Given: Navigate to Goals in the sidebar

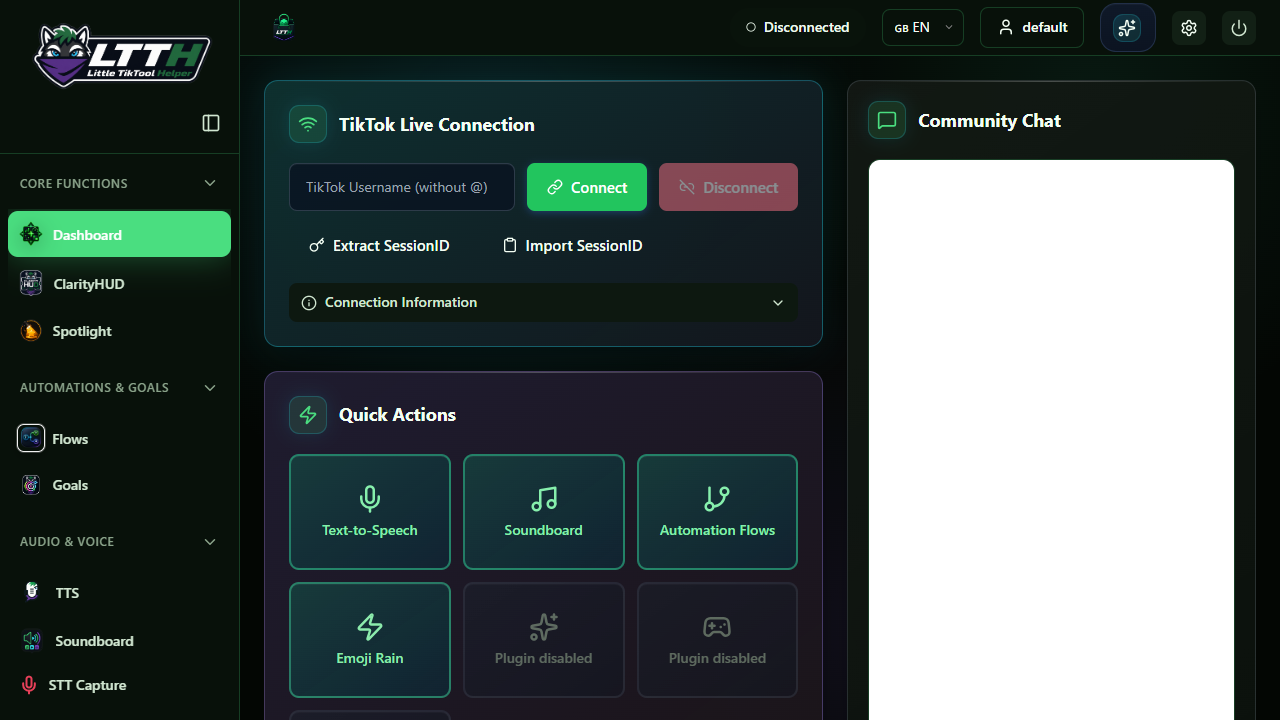Looking at the screenshot, I should point(119,485).
